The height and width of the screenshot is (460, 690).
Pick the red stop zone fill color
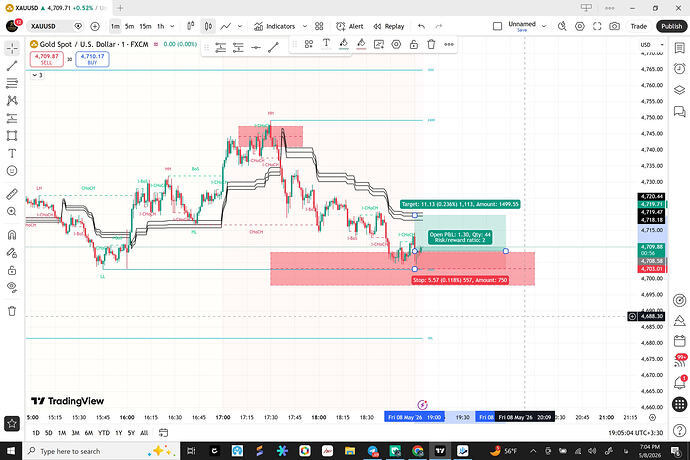pos(361,44)
